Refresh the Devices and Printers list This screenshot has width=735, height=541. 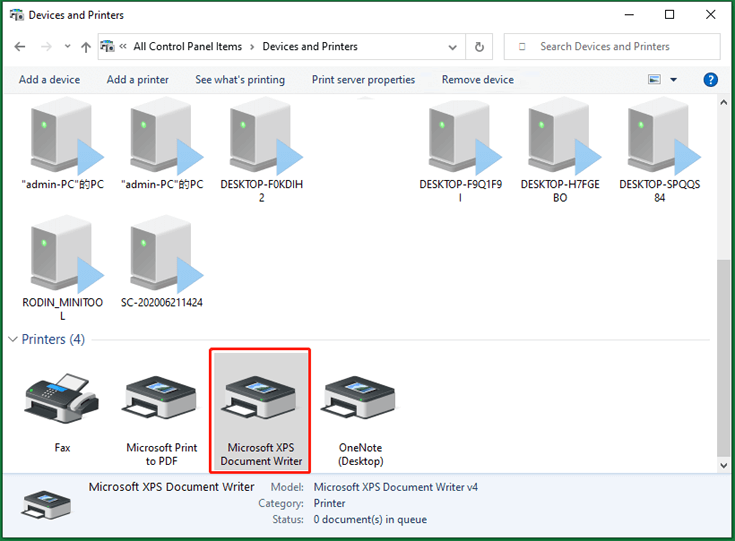tap(479, 47)
